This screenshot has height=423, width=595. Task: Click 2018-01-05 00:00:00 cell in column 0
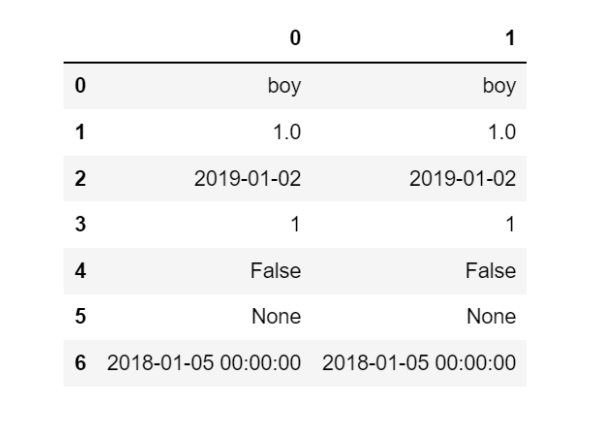[204, 363]
